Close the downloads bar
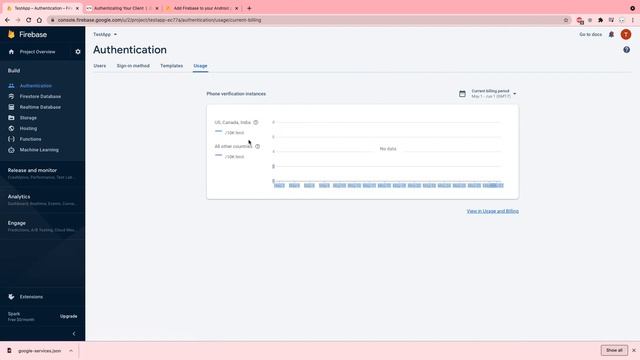Screen dimensions: 640x360 634,350
